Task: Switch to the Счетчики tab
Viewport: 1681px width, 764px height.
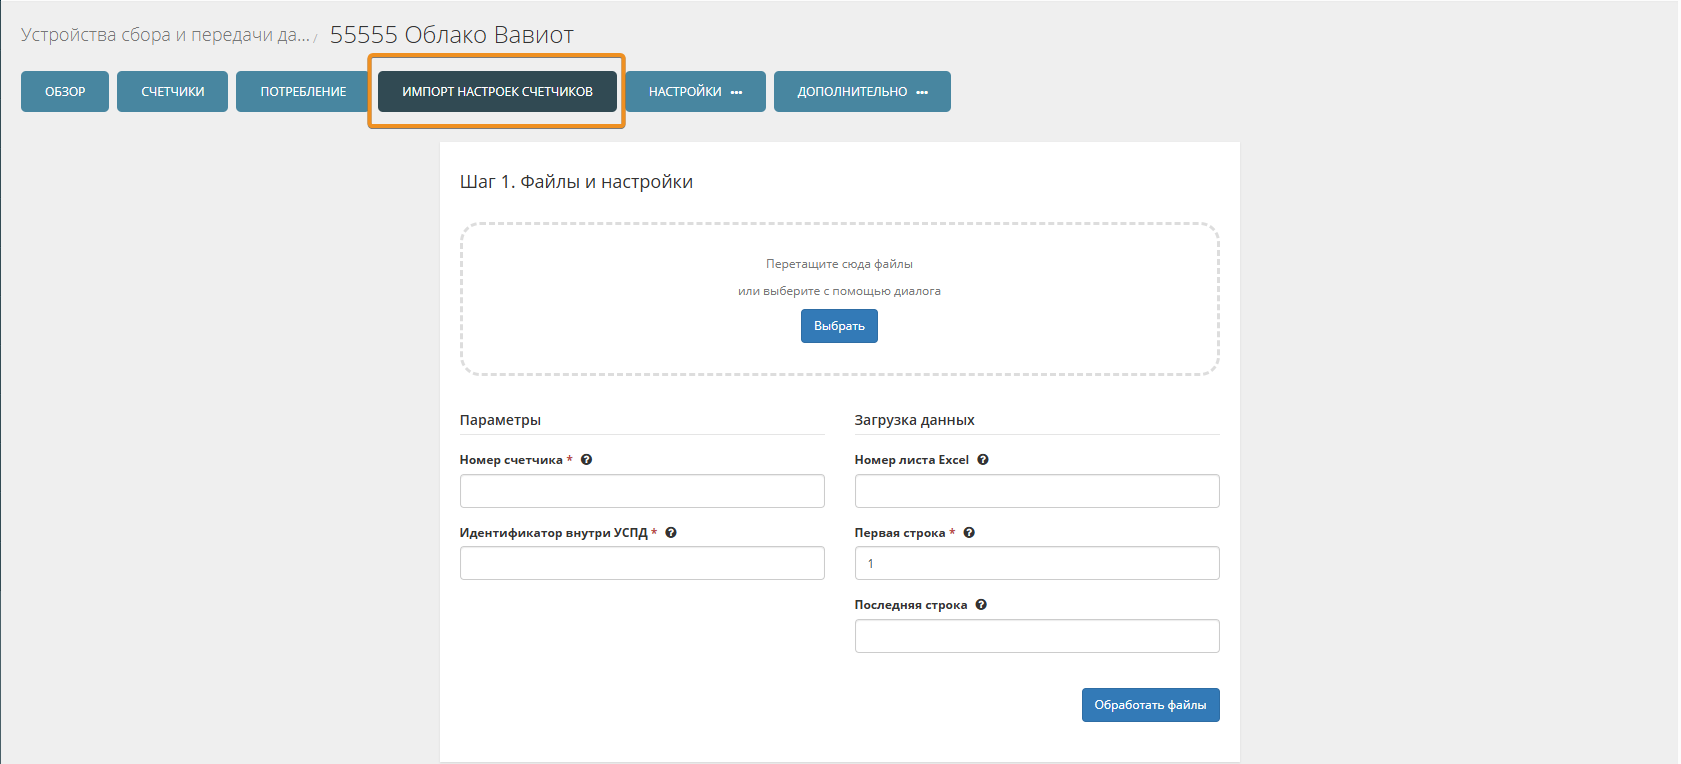Action: 172,92
